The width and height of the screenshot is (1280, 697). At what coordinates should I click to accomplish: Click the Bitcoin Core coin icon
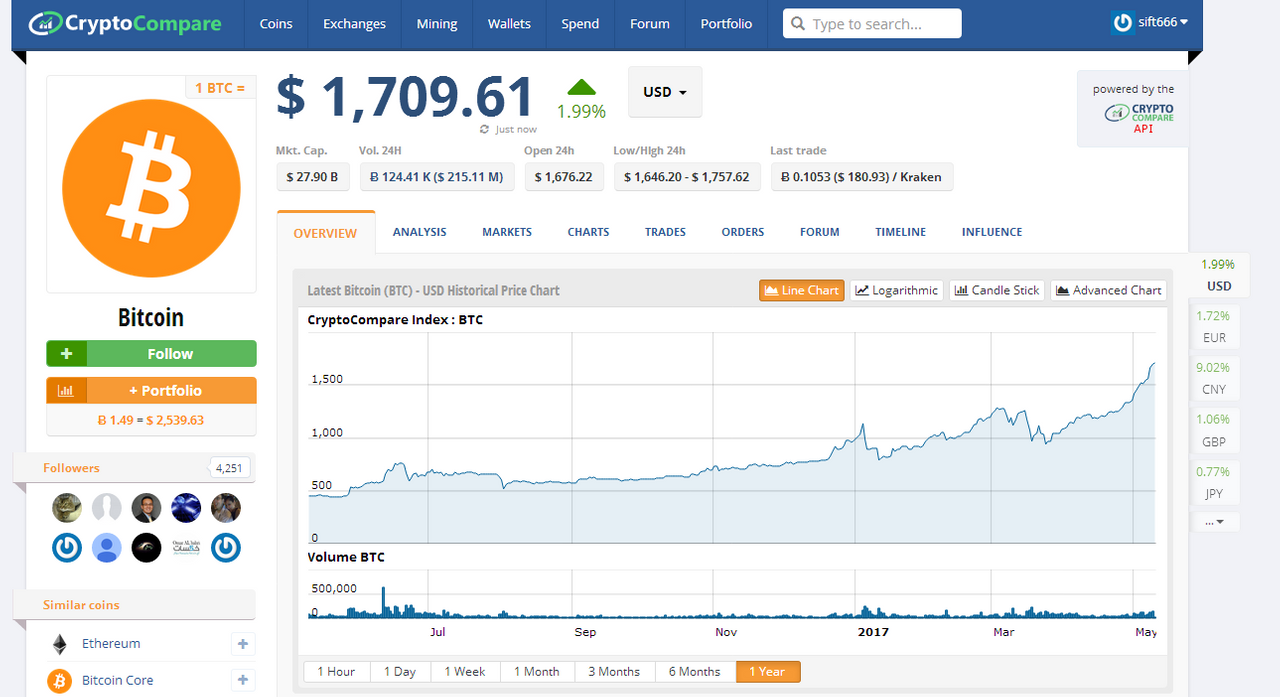60,681
